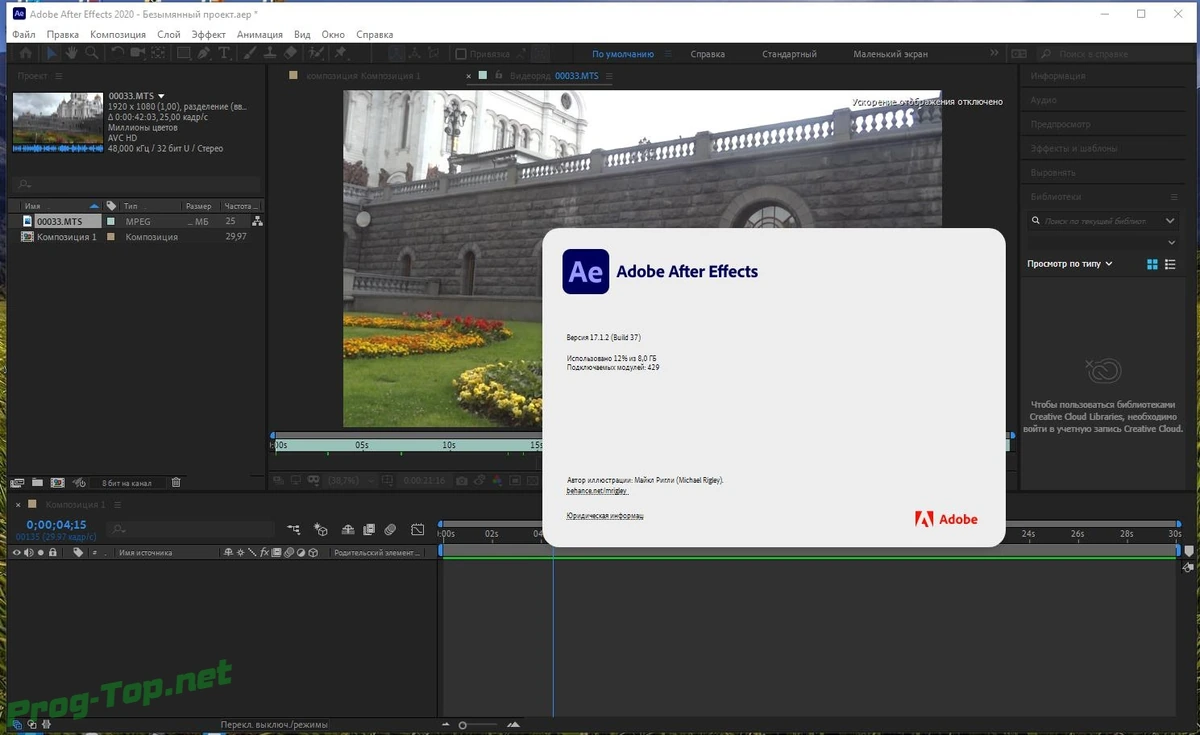Select the Rectangle shape tool
Screen dimensions: 1200x735
pos(184,53)
